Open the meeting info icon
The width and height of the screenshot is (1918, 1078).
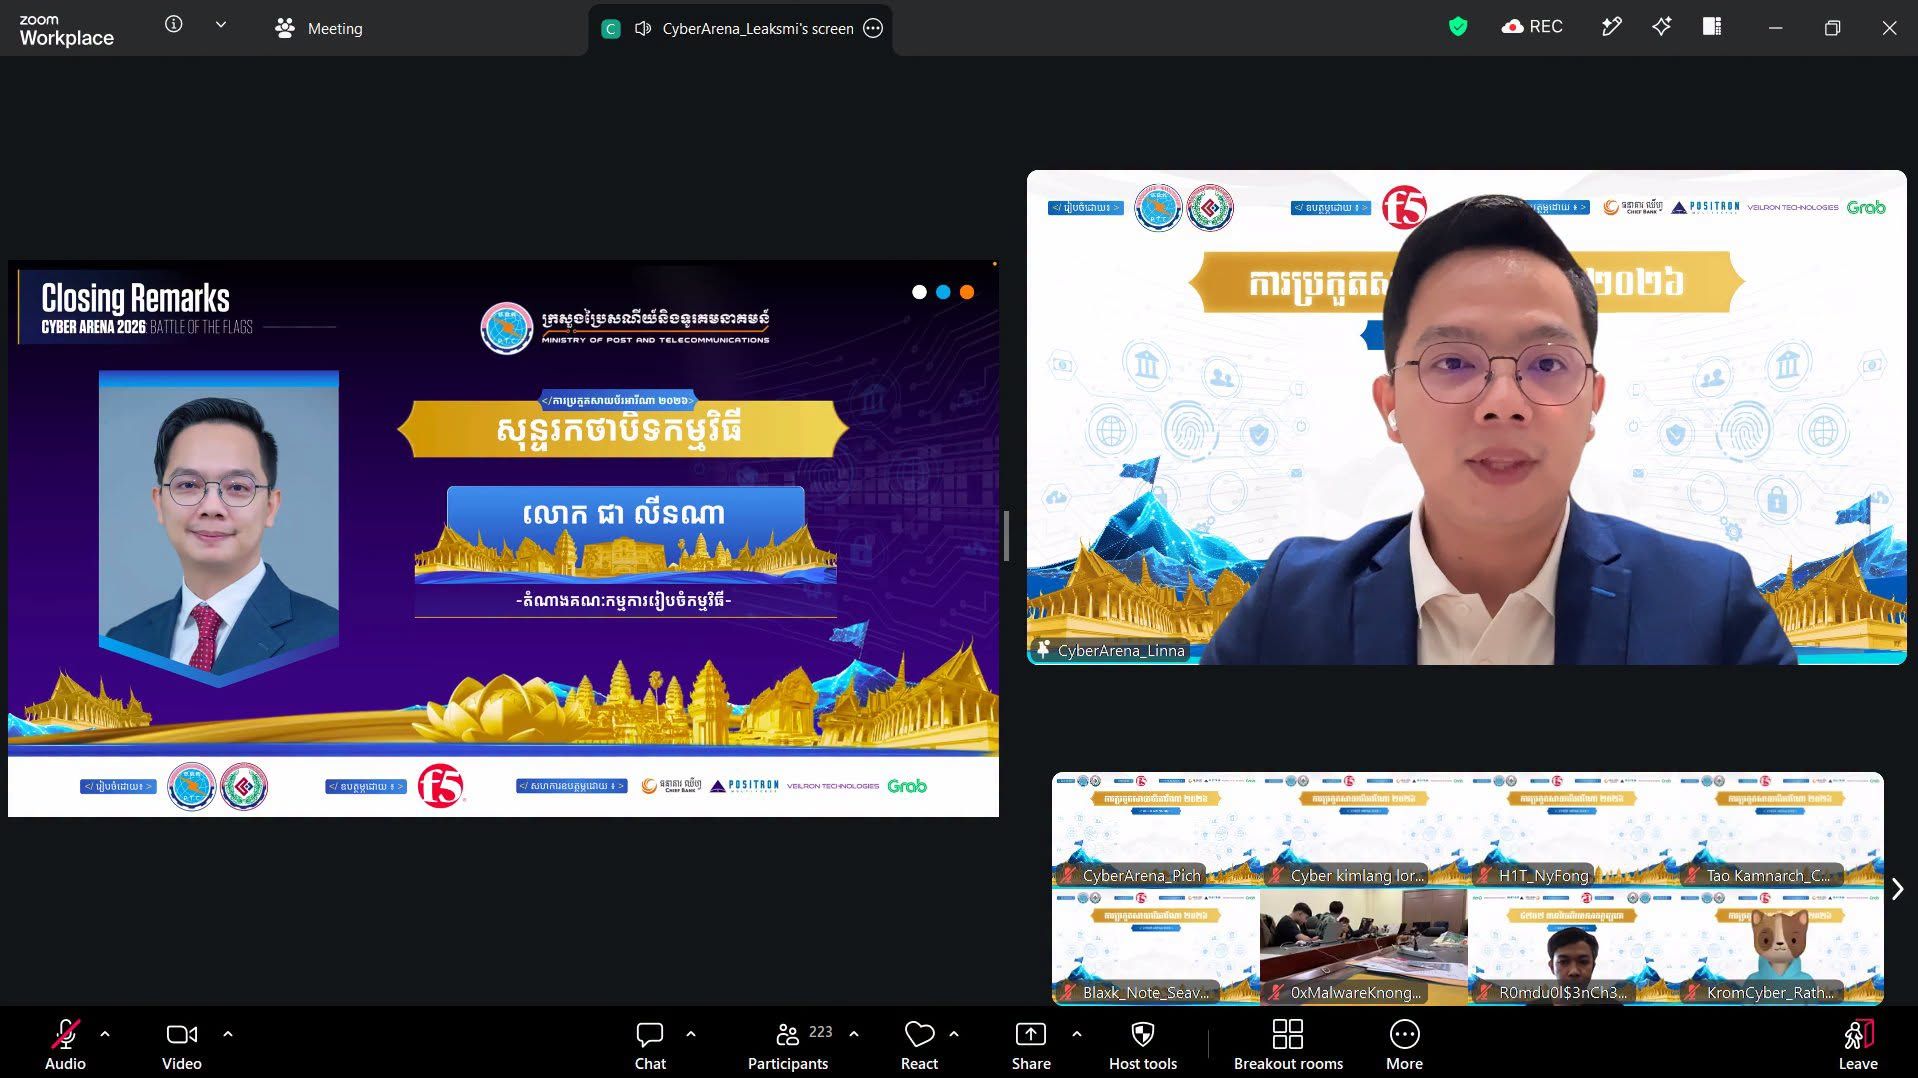(x=173, y=24)
